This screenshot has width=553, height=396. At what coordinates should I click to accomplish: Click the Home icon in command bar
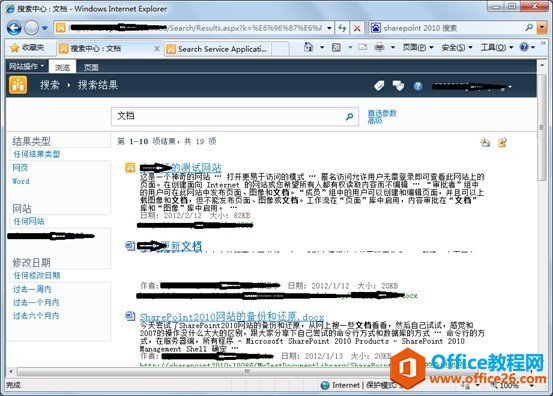[309, 47]
